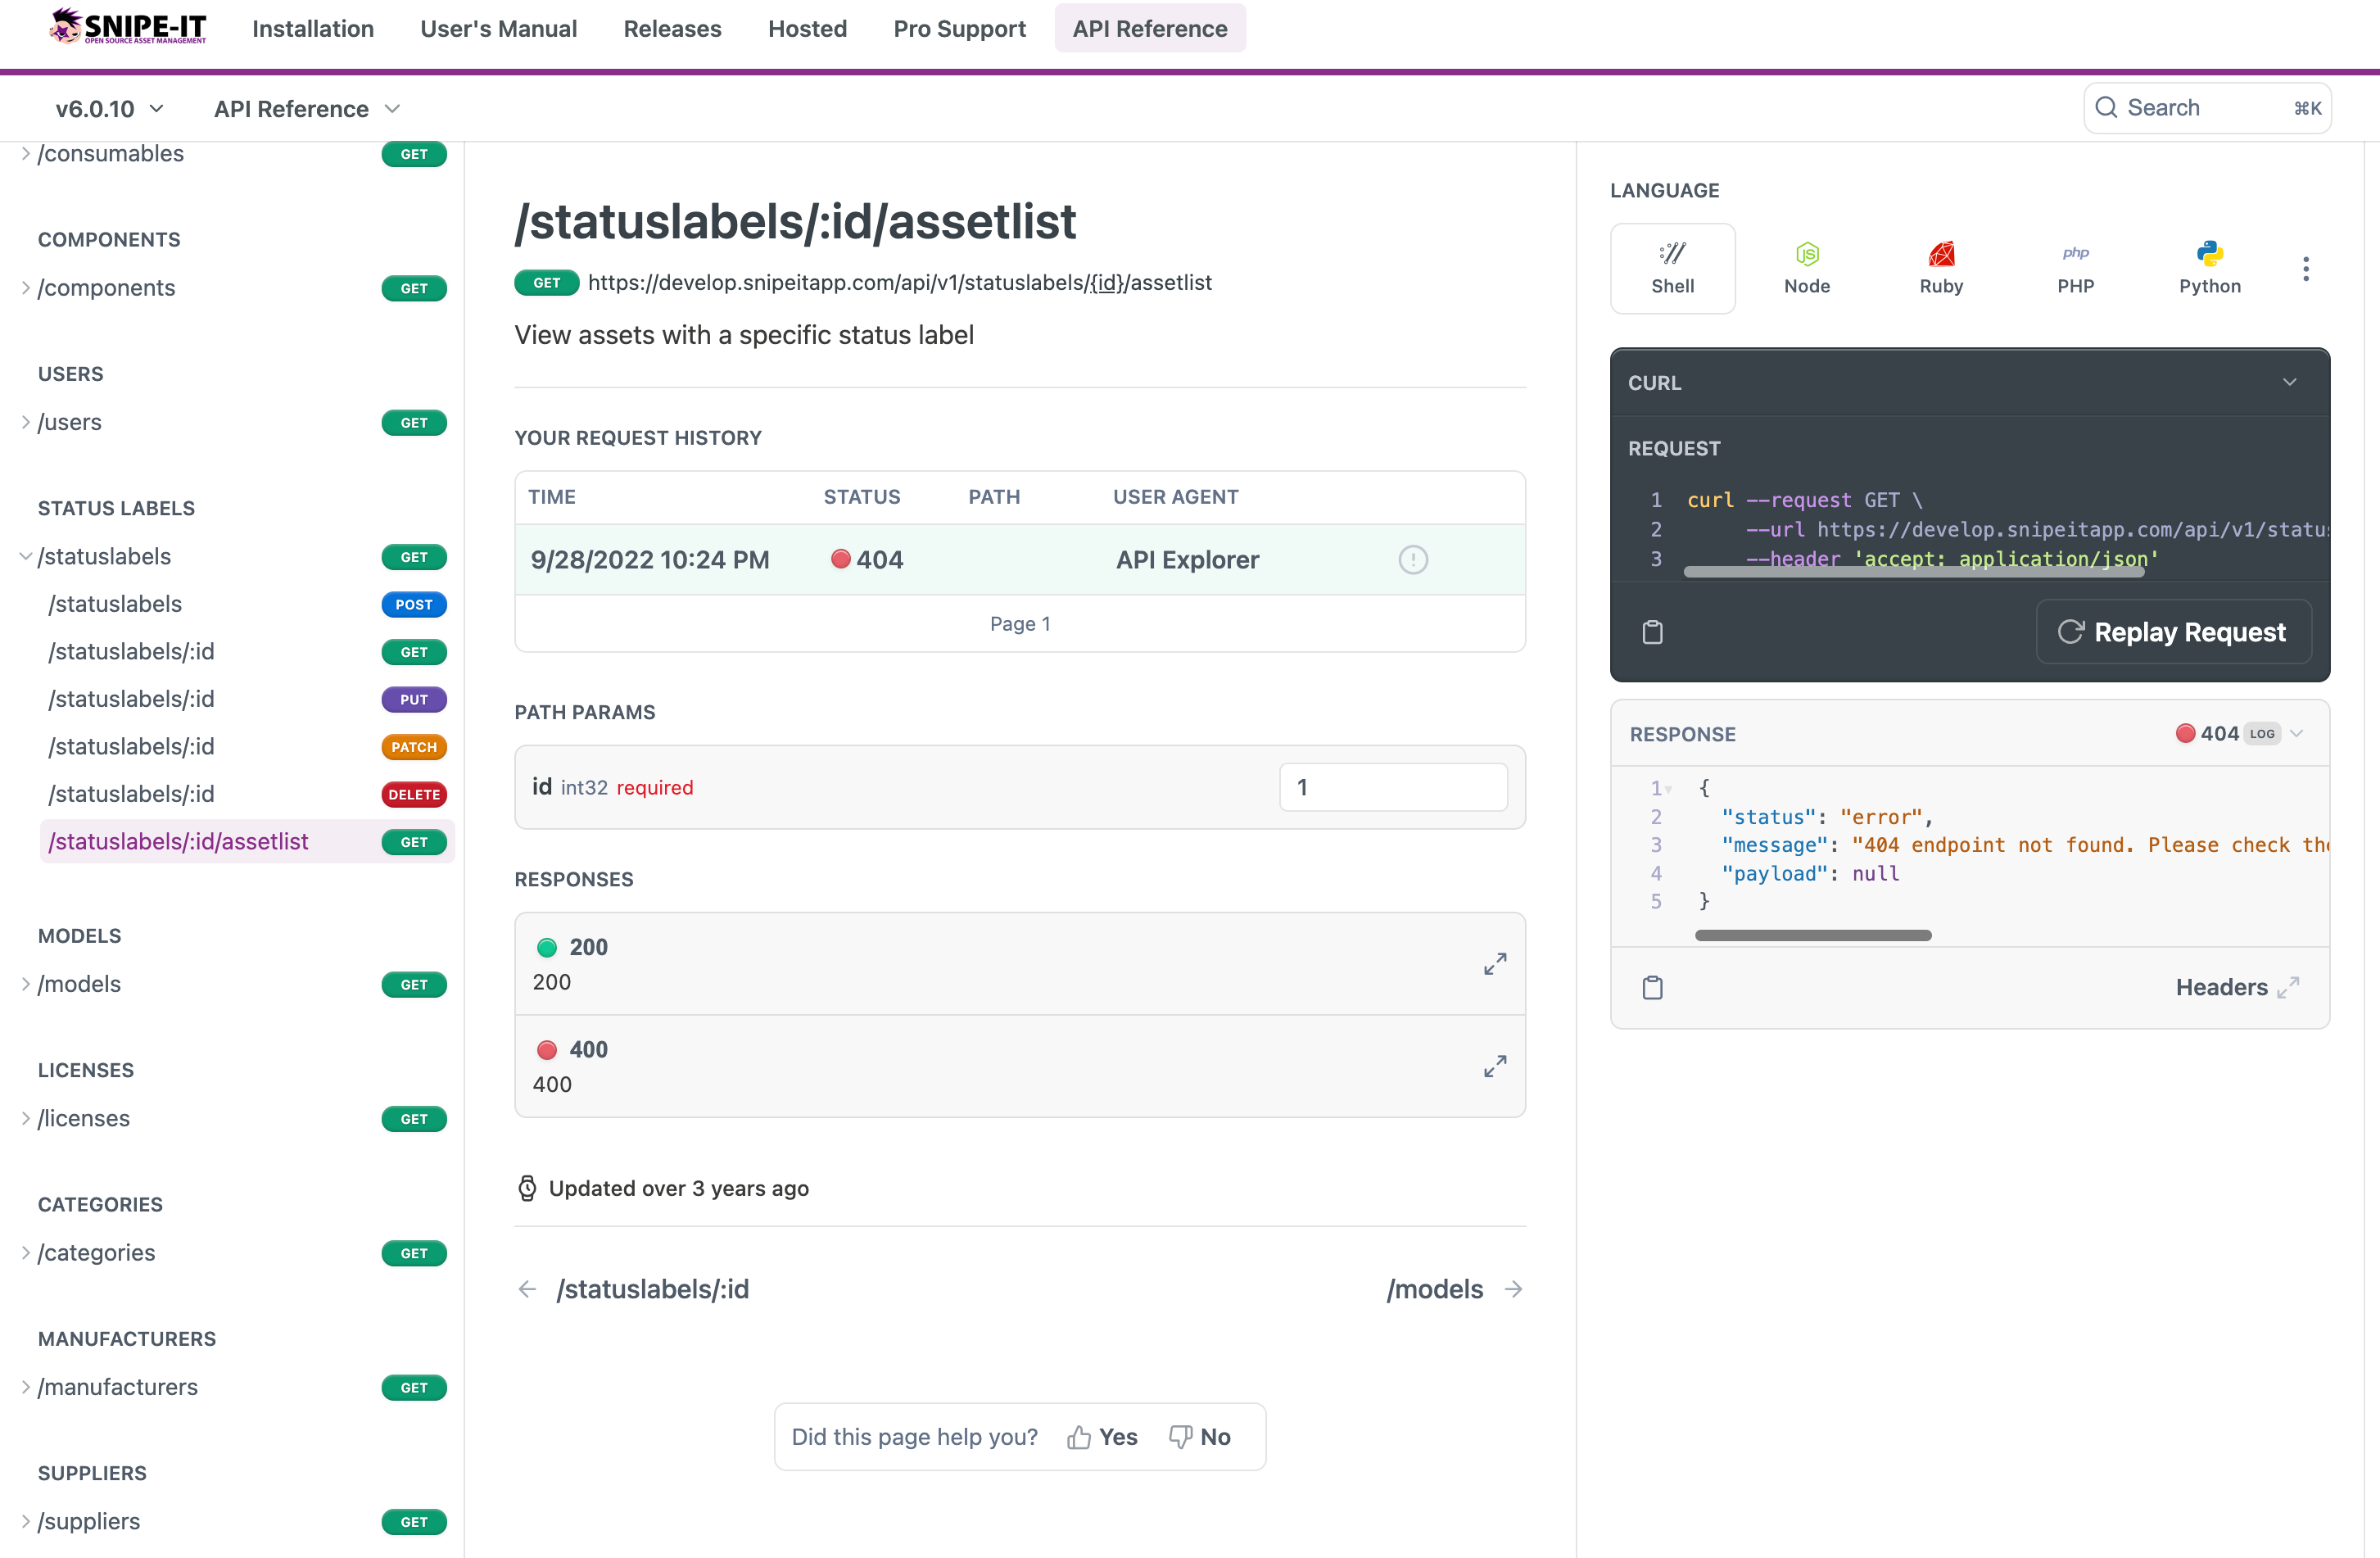The width and height of the screenshot is (2380, 1558).
Task: Click the Replay Request button
Action: [x=2173, y=631]
